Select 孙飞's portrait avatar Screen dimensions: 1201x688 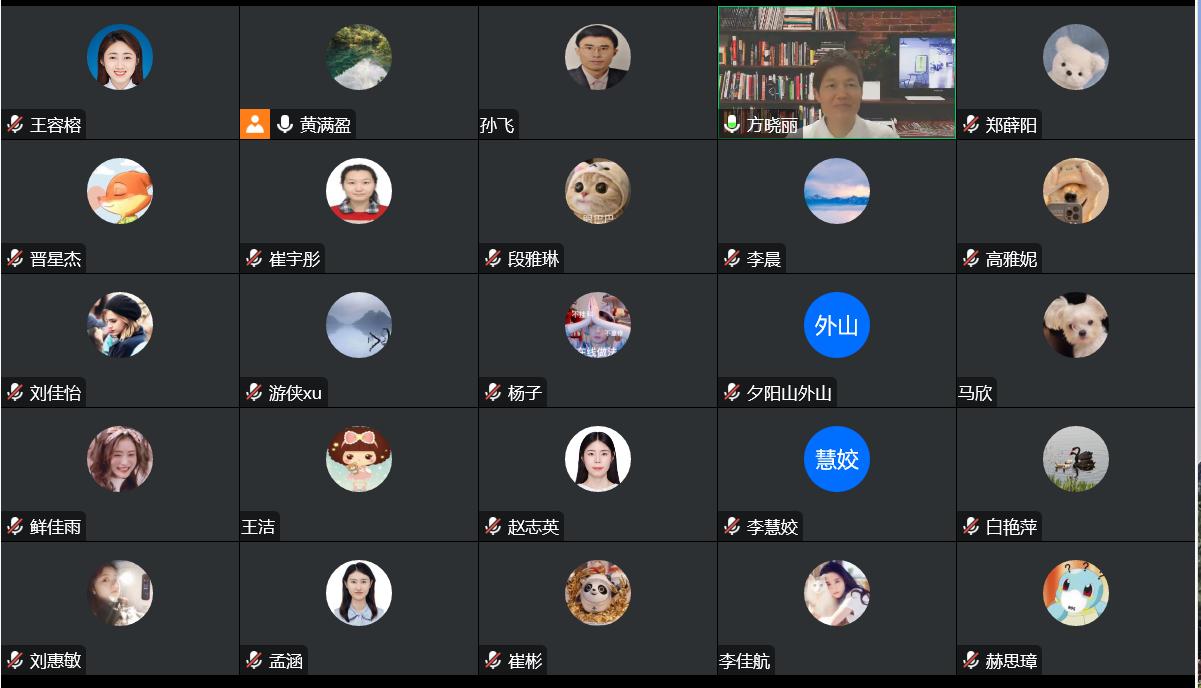(598, 57)
